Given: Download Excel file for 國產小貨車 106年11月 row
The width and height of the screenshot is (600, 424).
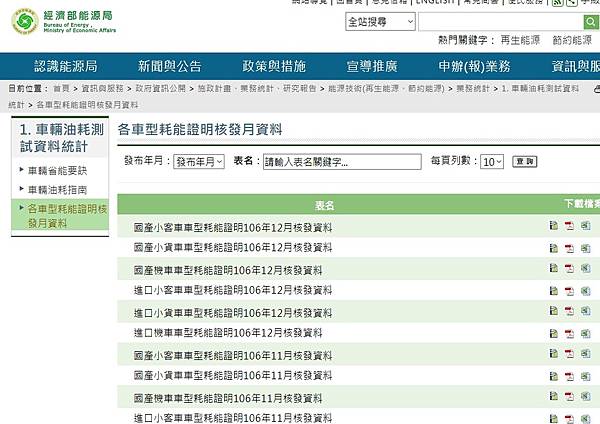Looking at the screenshot, I should (x=585, y=377).
